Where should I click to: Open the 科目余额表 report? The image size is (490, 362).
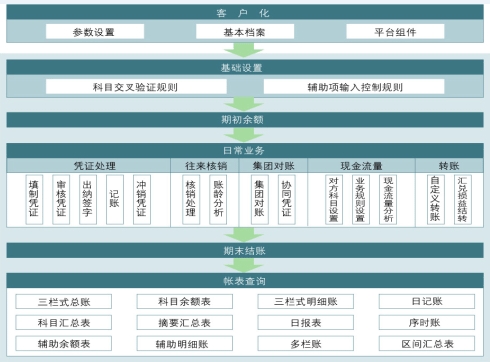point(185,302)
